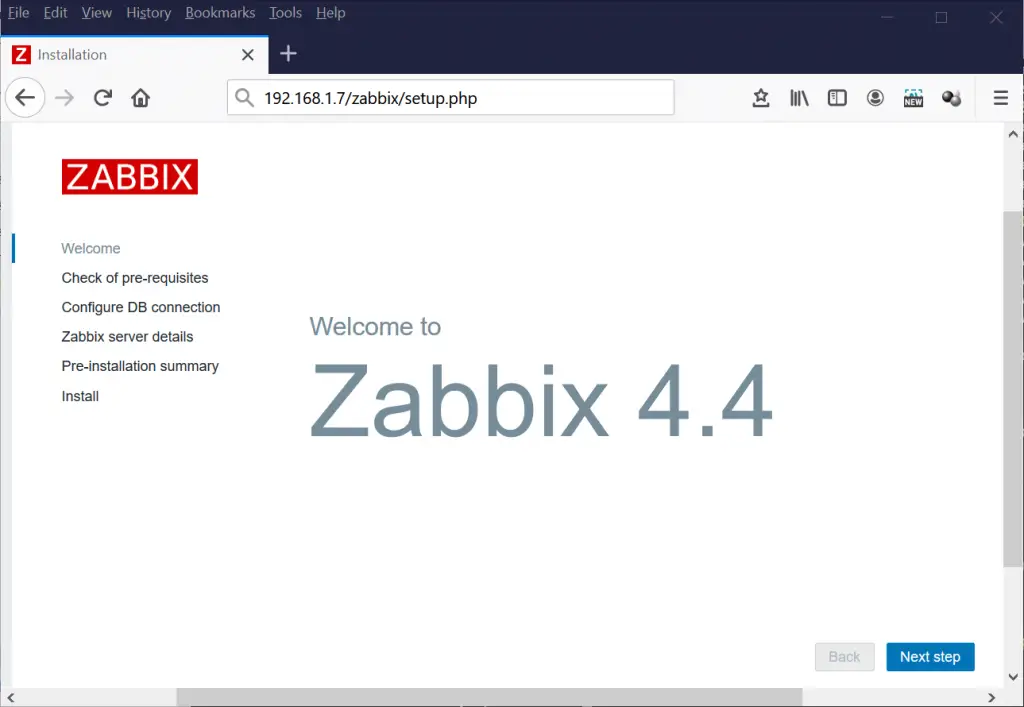Image resolution: width=1024 pixels, height=707 pixels.
Task: Click the search magnifier in address bar
Action: 244,98
